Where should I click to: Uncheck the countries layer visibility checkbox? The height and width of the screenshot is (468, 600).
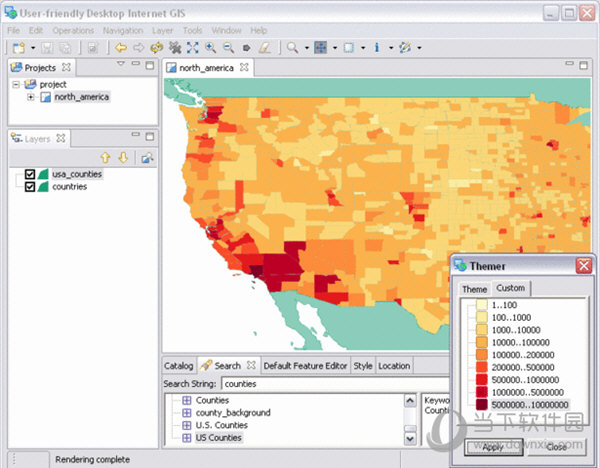[x=30, y=187]
